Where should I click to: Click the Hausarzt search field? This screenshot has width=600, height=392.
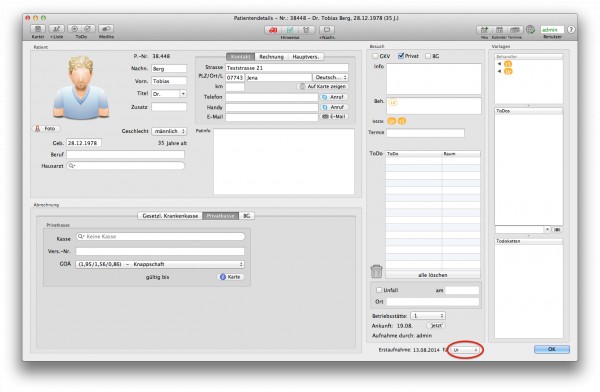tap(126, 166)
